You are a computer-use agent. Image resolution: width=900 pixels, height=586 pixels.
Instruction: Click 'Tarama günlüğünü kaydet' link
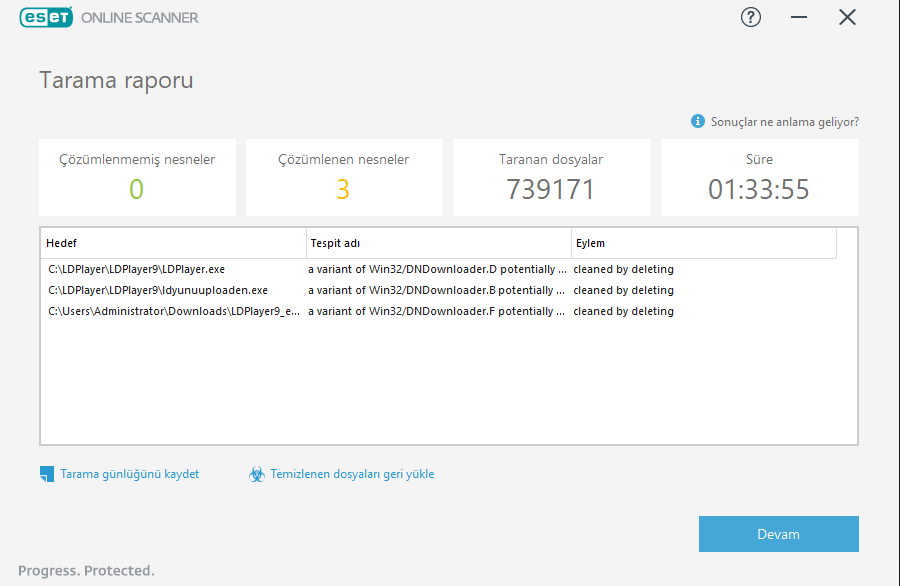coord(130,474)
